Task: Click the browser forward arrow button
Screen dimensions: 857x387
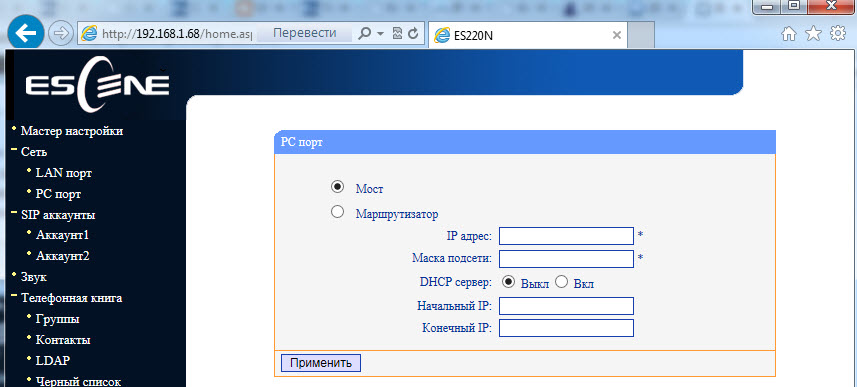Action: [60, 34]
